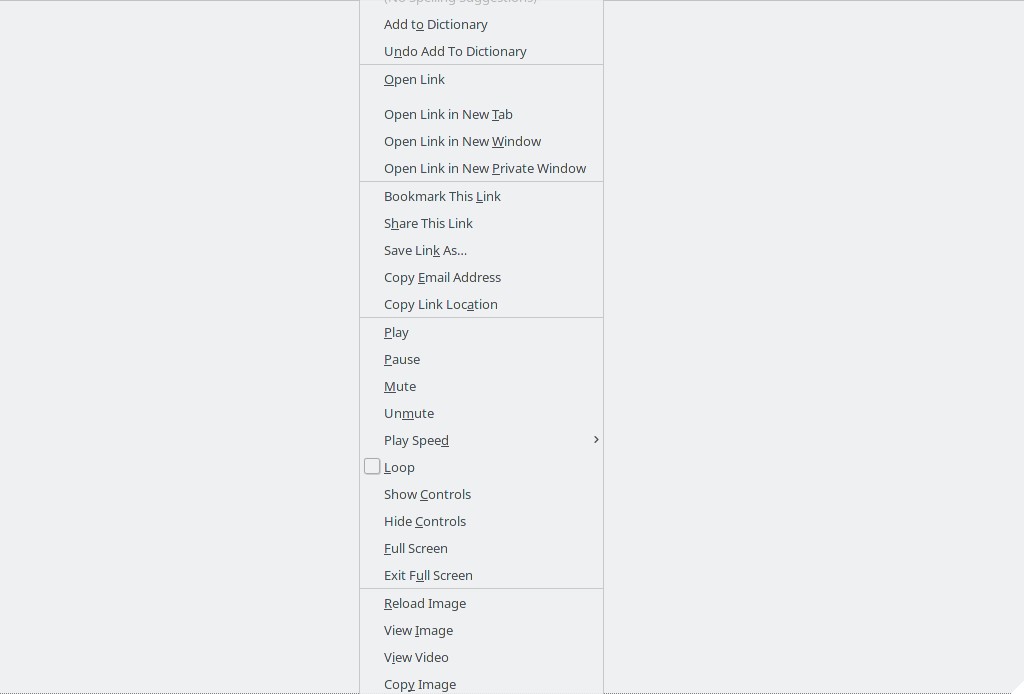Click Play in the context menu

point(481,333)
